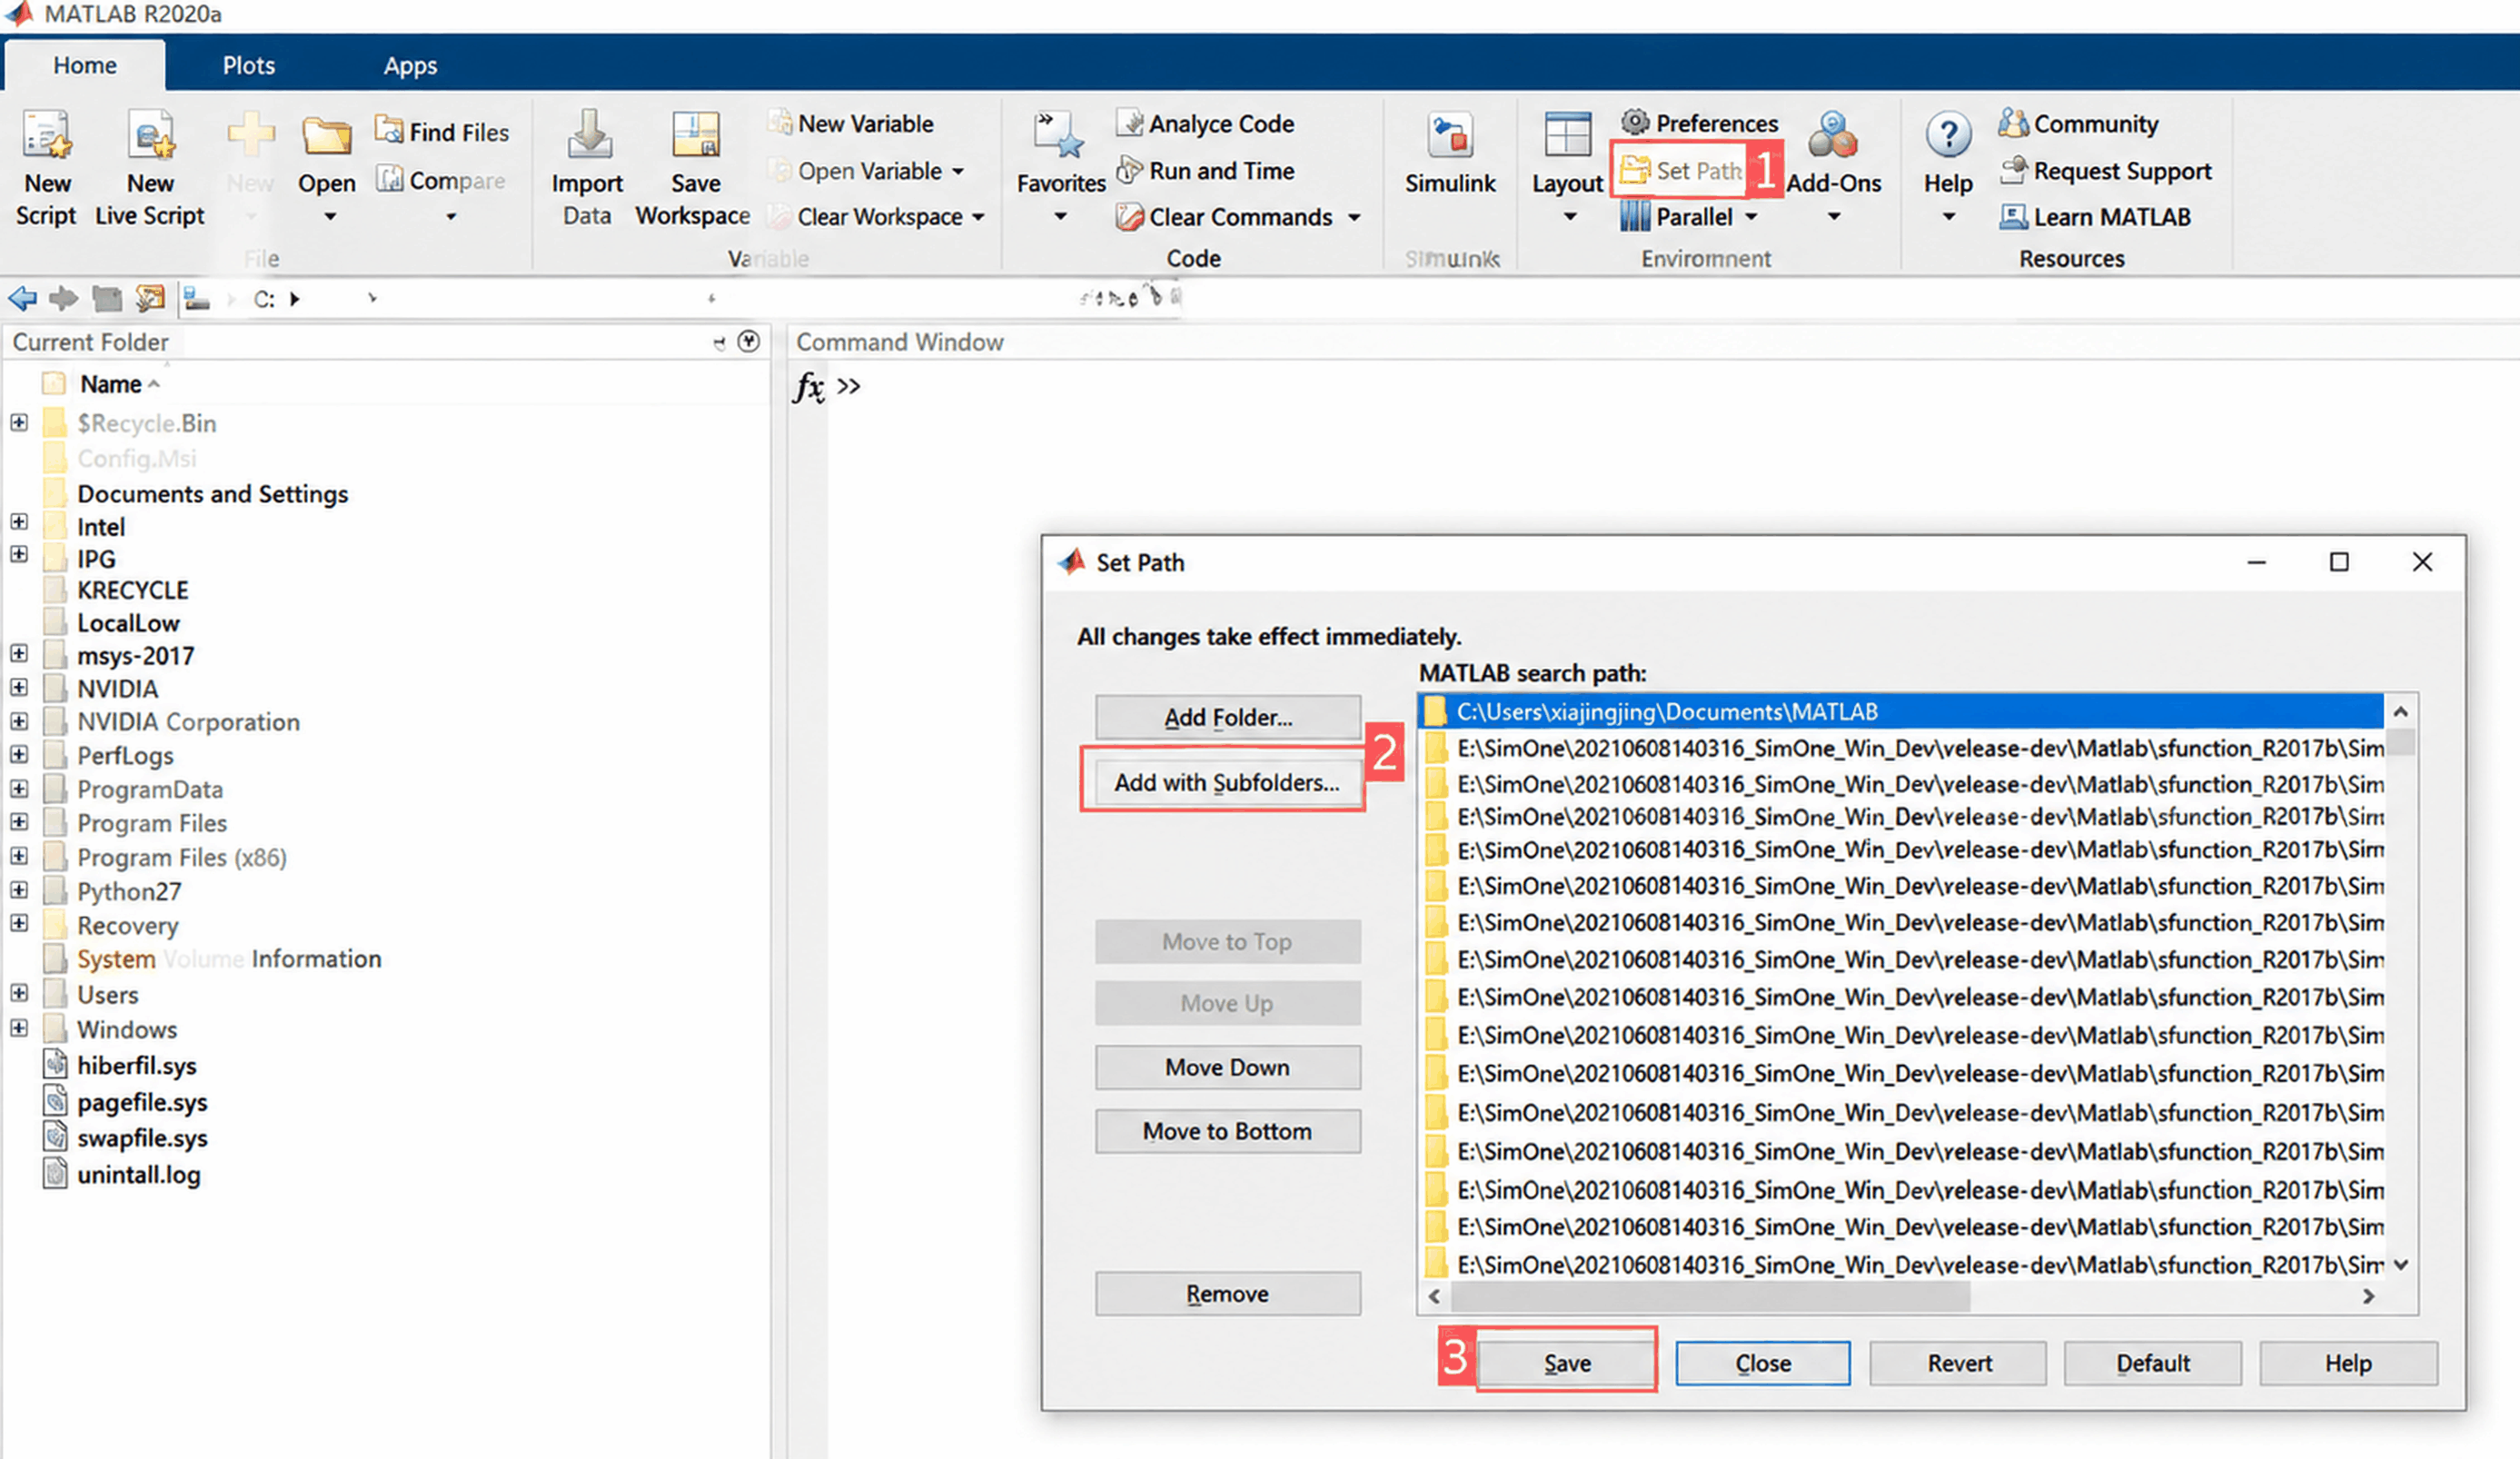The height and width of the screenshot is (1459, 2520).
Task: Navigate back in folder history
Action: point(22,298)
